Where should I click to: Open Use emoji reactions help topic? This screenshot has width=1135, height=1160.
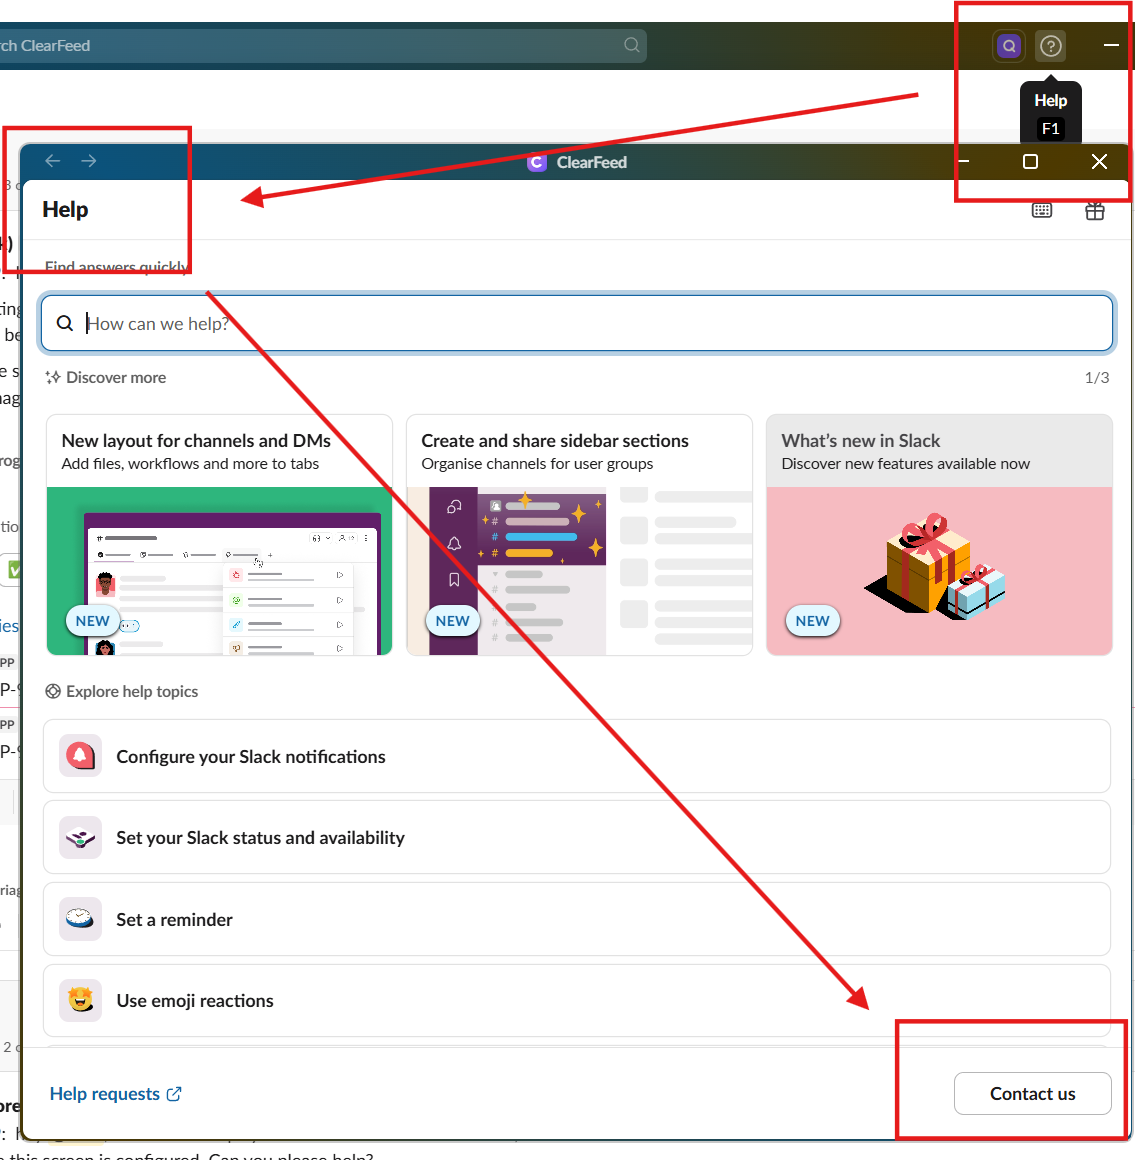pyautogui.click(x=577, y=1000)
